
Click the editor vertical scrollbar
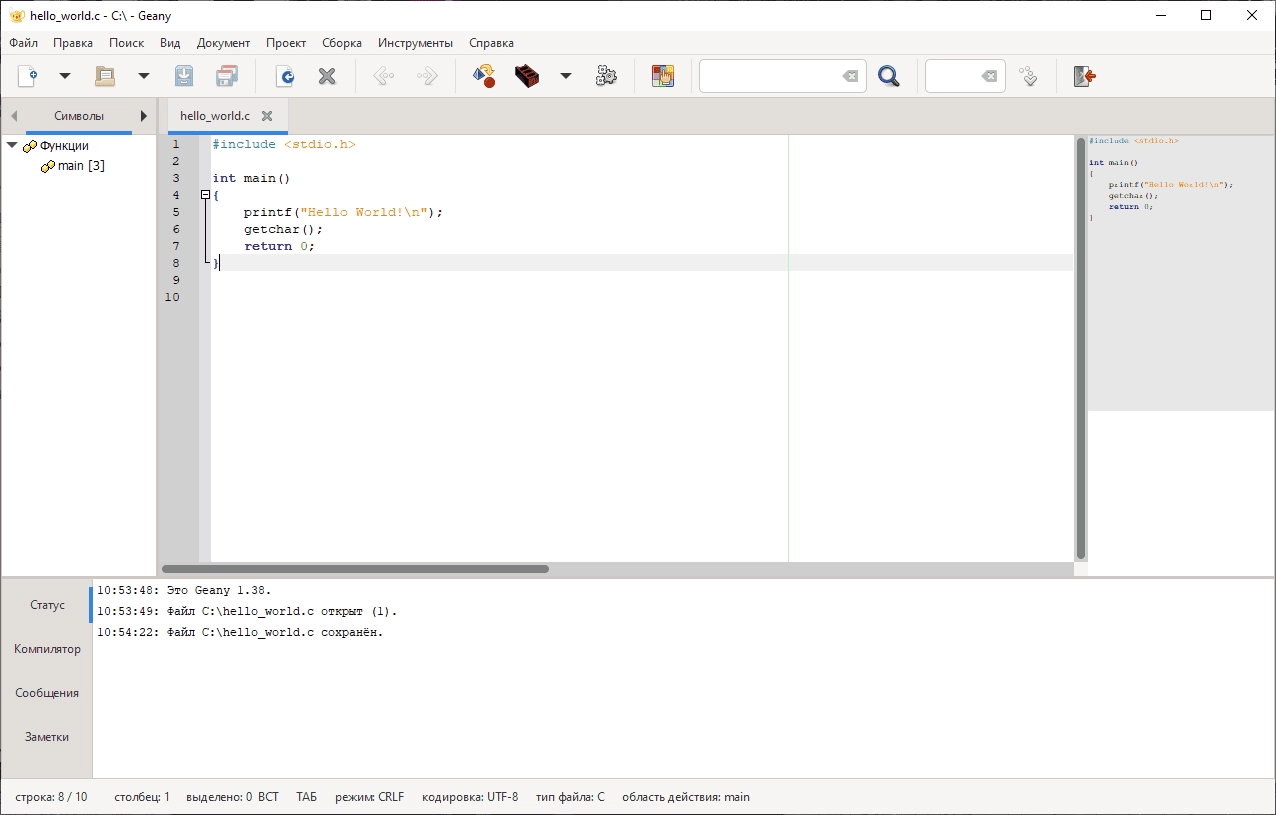coord(1080,348)
